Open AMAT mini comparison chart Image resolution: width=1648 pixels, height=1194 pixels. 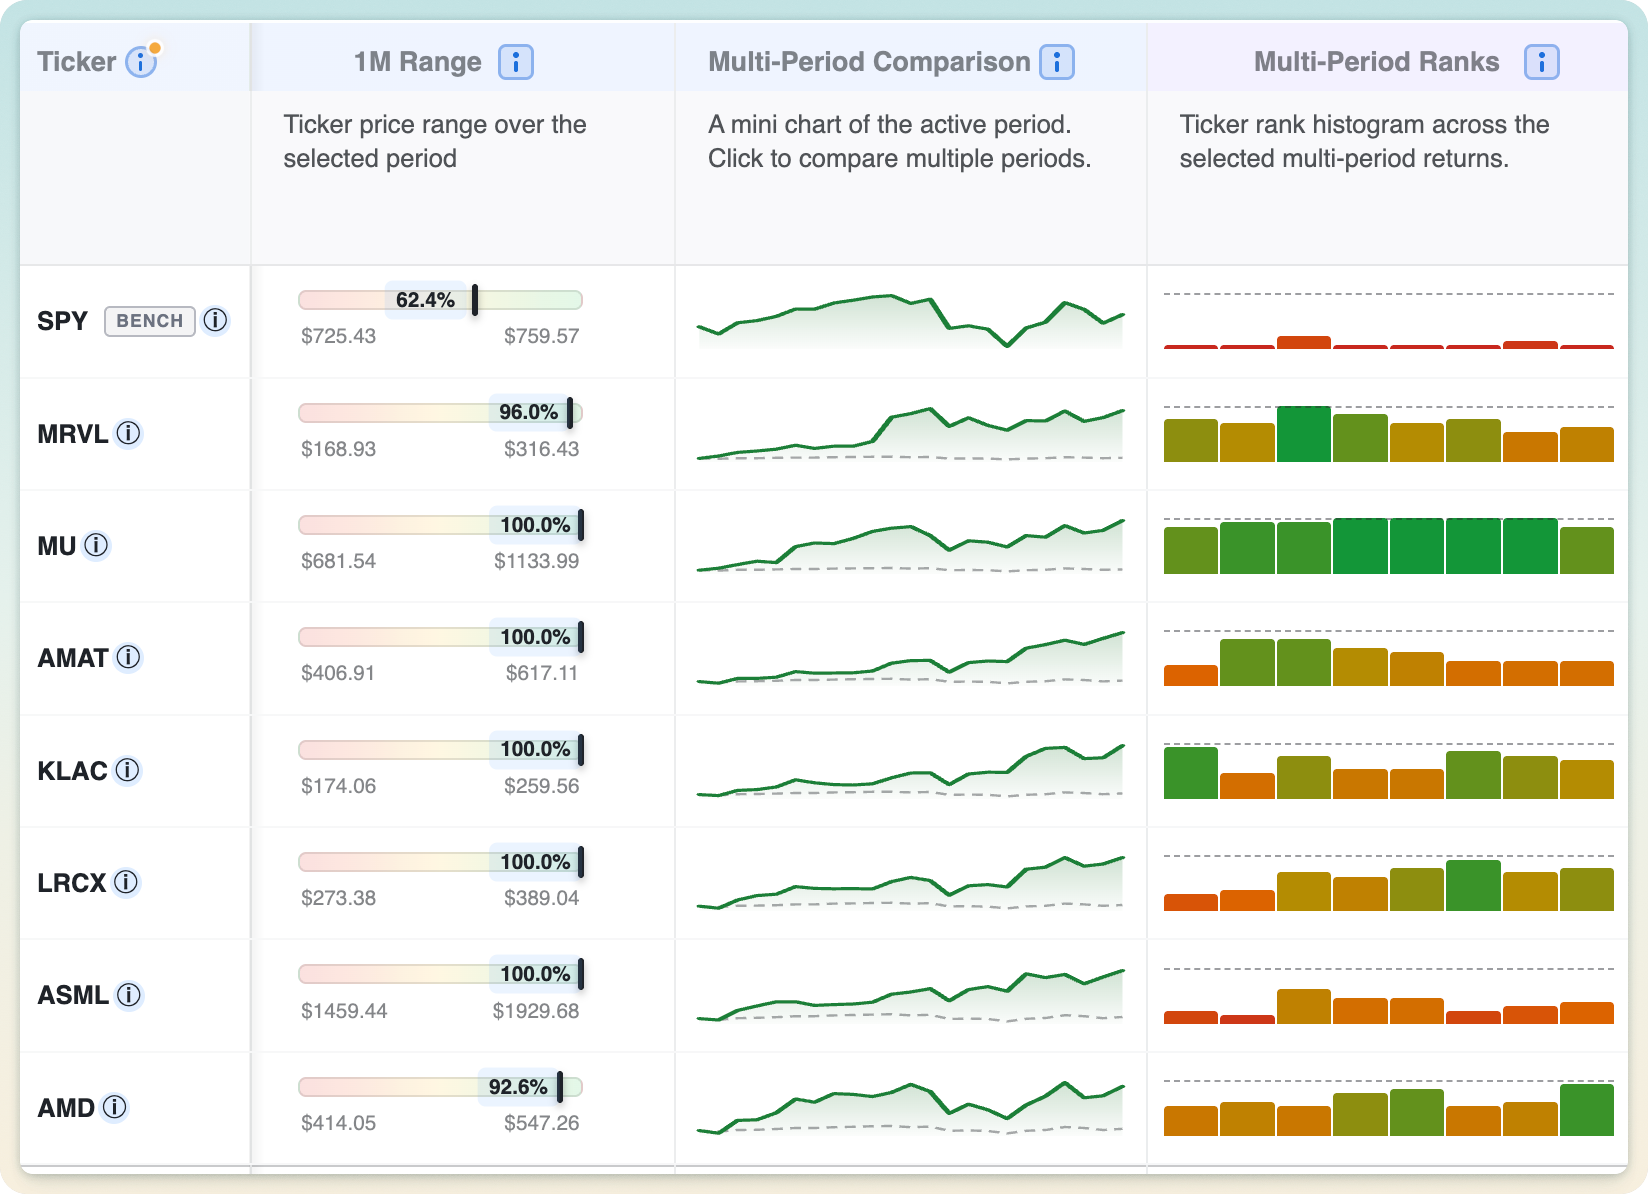coord(911,658)
